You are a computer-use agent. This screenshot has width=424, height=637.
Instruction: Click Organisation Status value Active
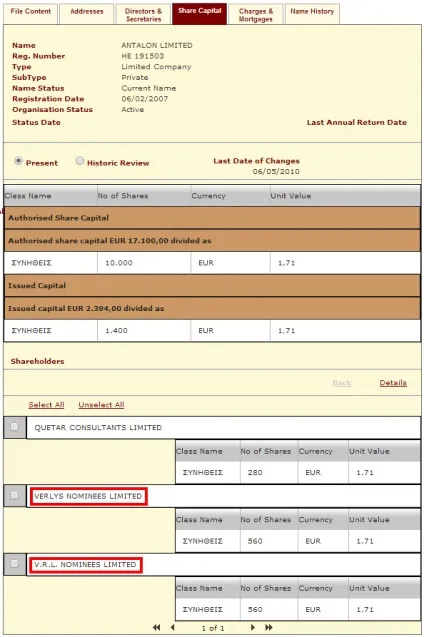pos(132,109)
